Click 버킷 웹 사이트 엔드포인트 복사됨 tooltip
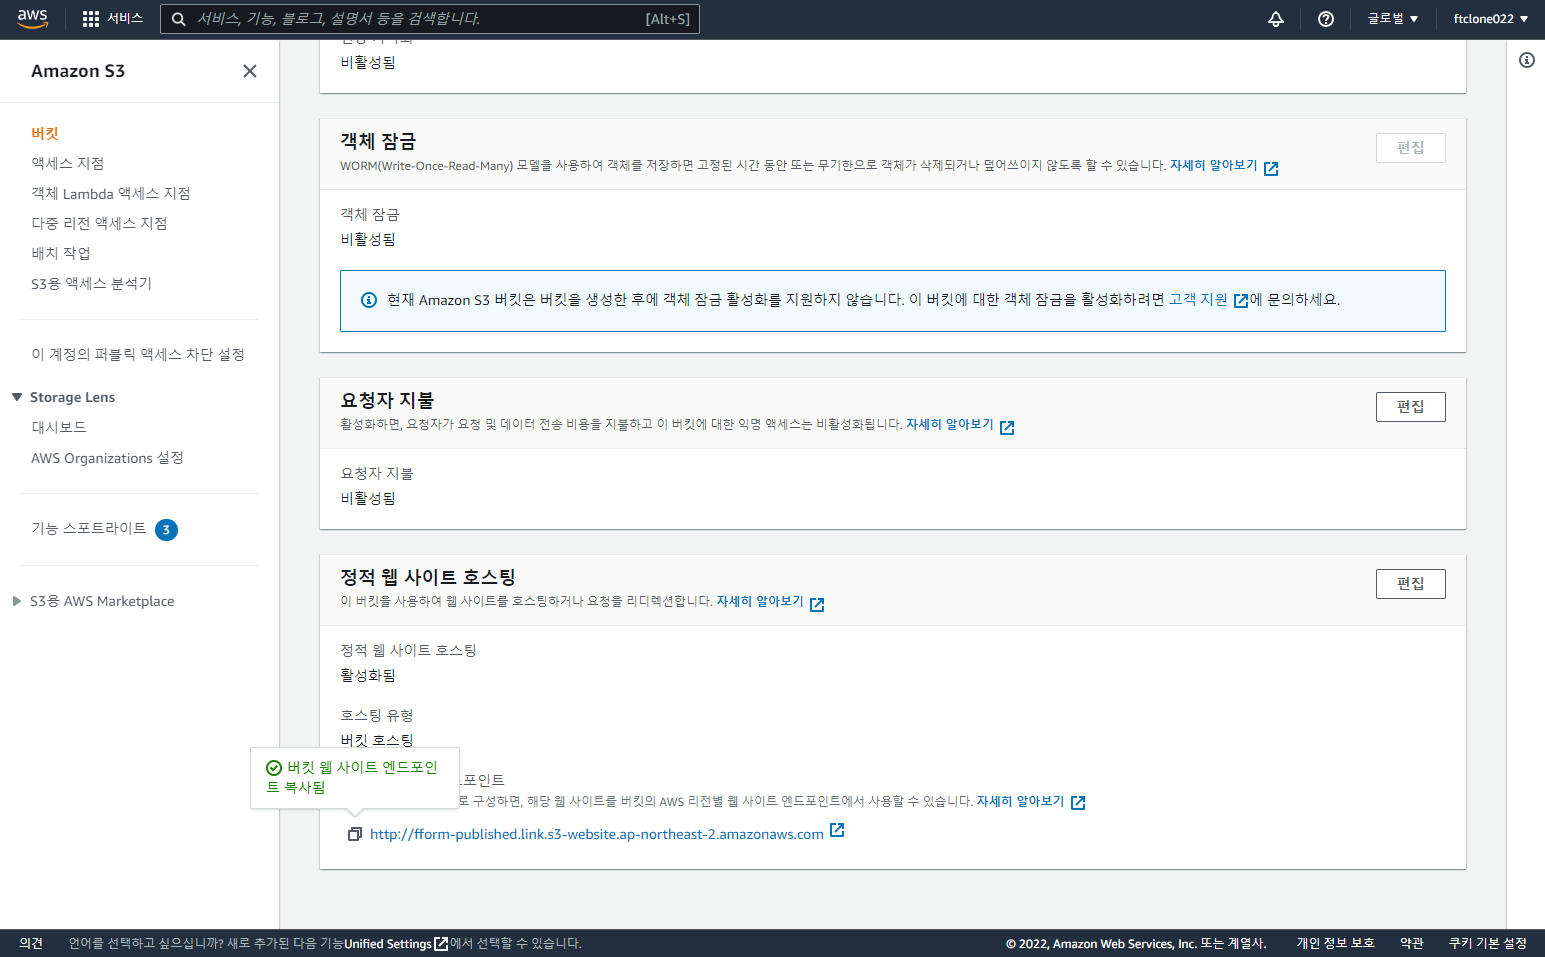 coord(355,778)
